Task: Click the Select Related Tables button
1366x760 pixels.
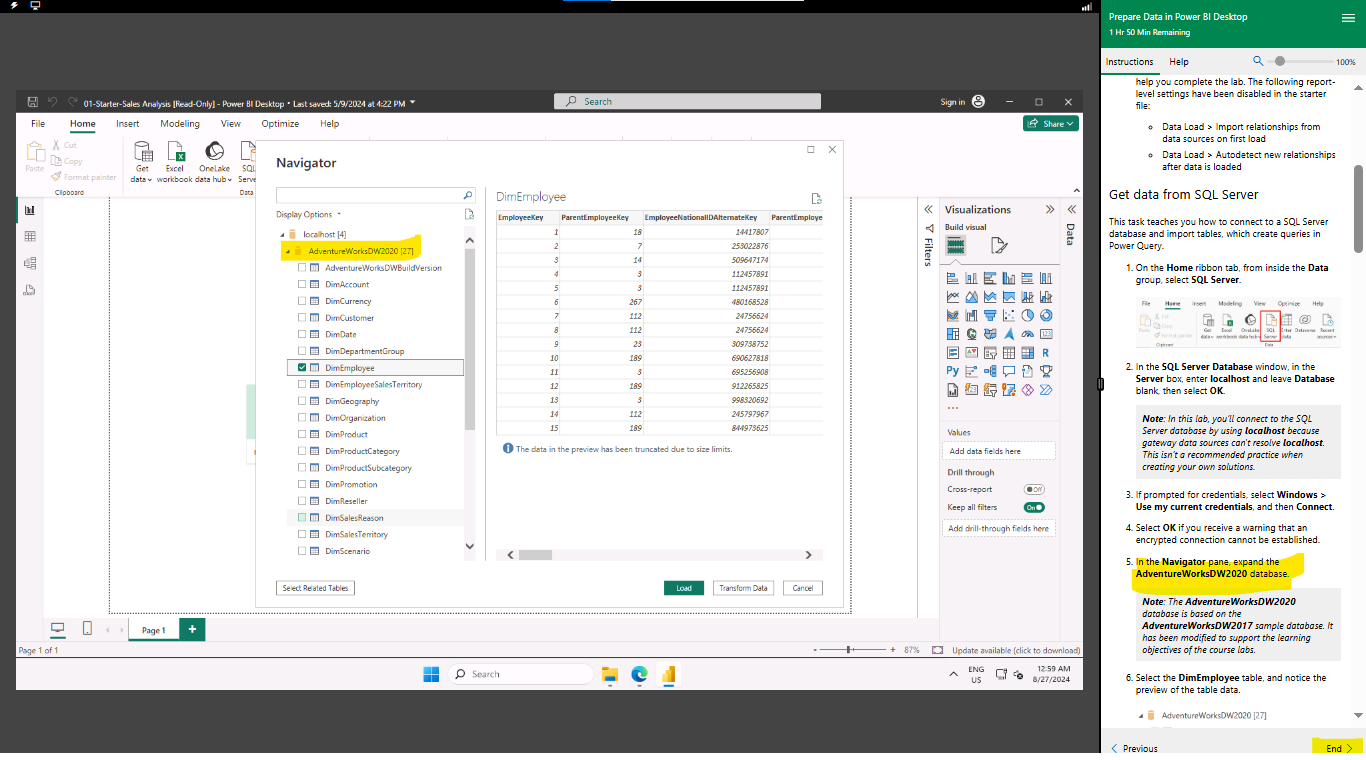Action: click(x=315, y=588)
